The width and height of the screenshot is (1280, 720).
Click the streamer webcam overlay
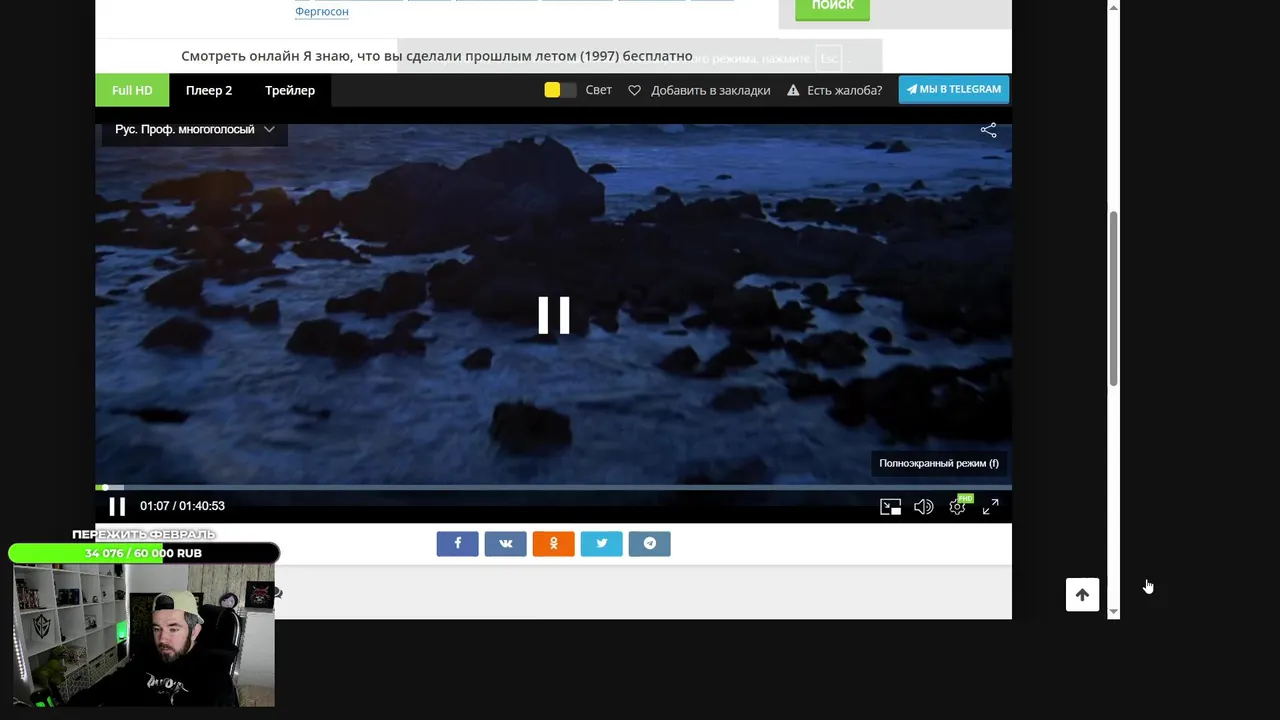[x=143, y=635]
